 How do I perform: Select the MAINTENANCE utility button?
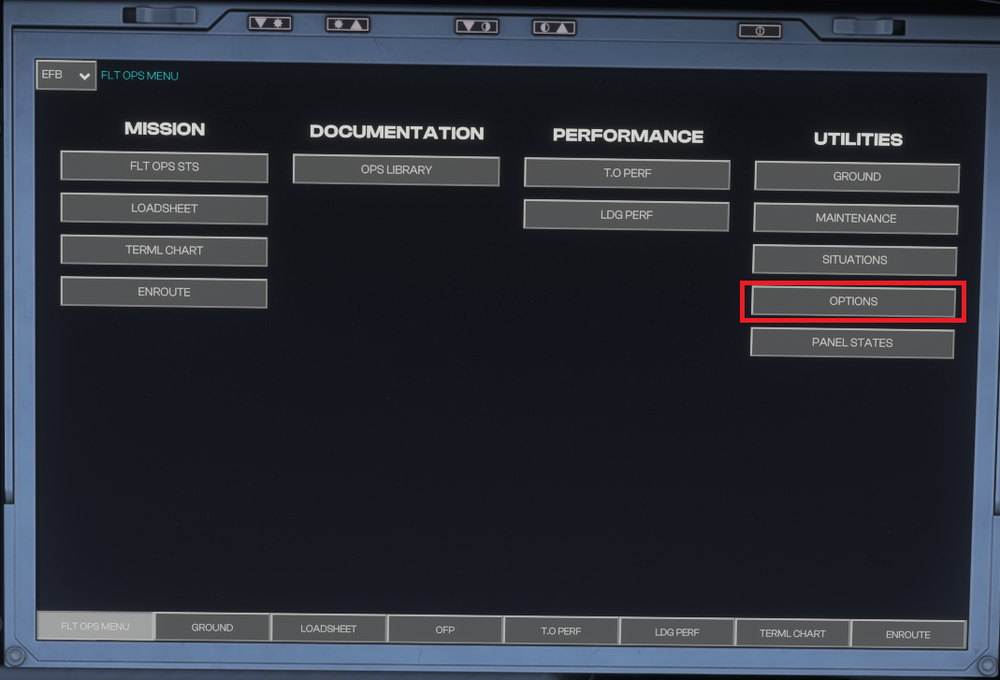coord(856,219)
